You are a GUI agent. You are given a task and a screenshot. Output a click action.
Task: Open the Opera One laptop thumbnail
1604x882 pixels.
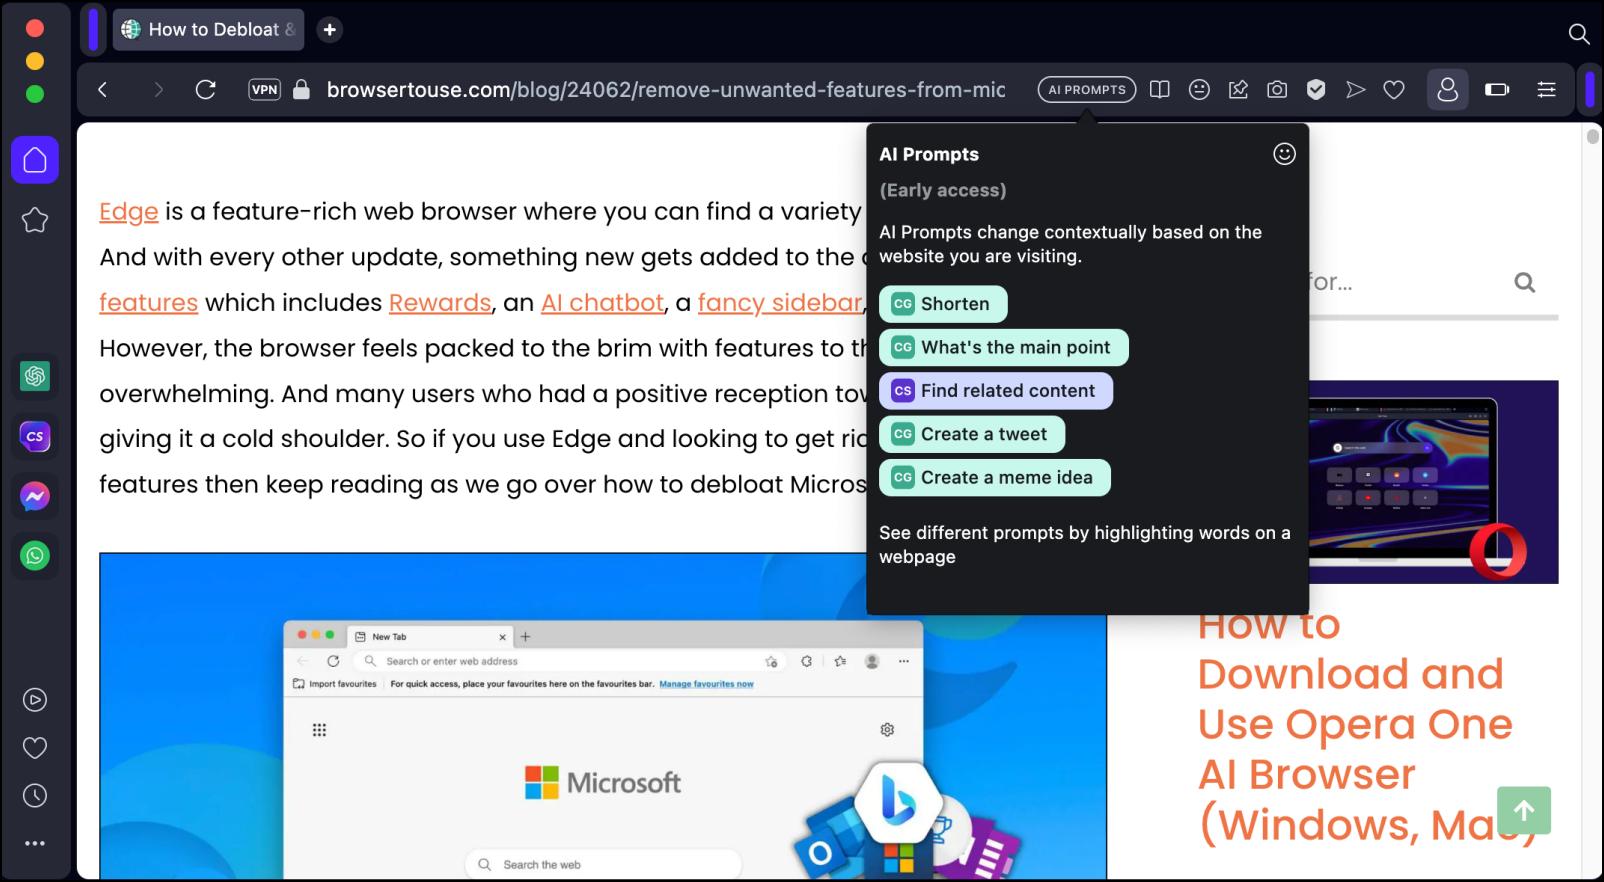click(1433, 482)
